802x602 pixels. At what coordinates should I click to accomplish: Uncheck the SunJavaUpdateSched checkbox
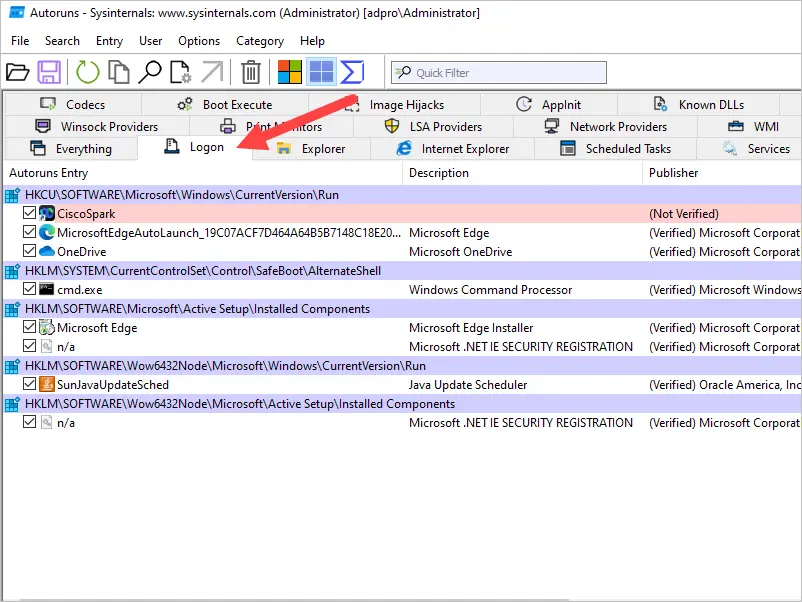click(30, 384)
